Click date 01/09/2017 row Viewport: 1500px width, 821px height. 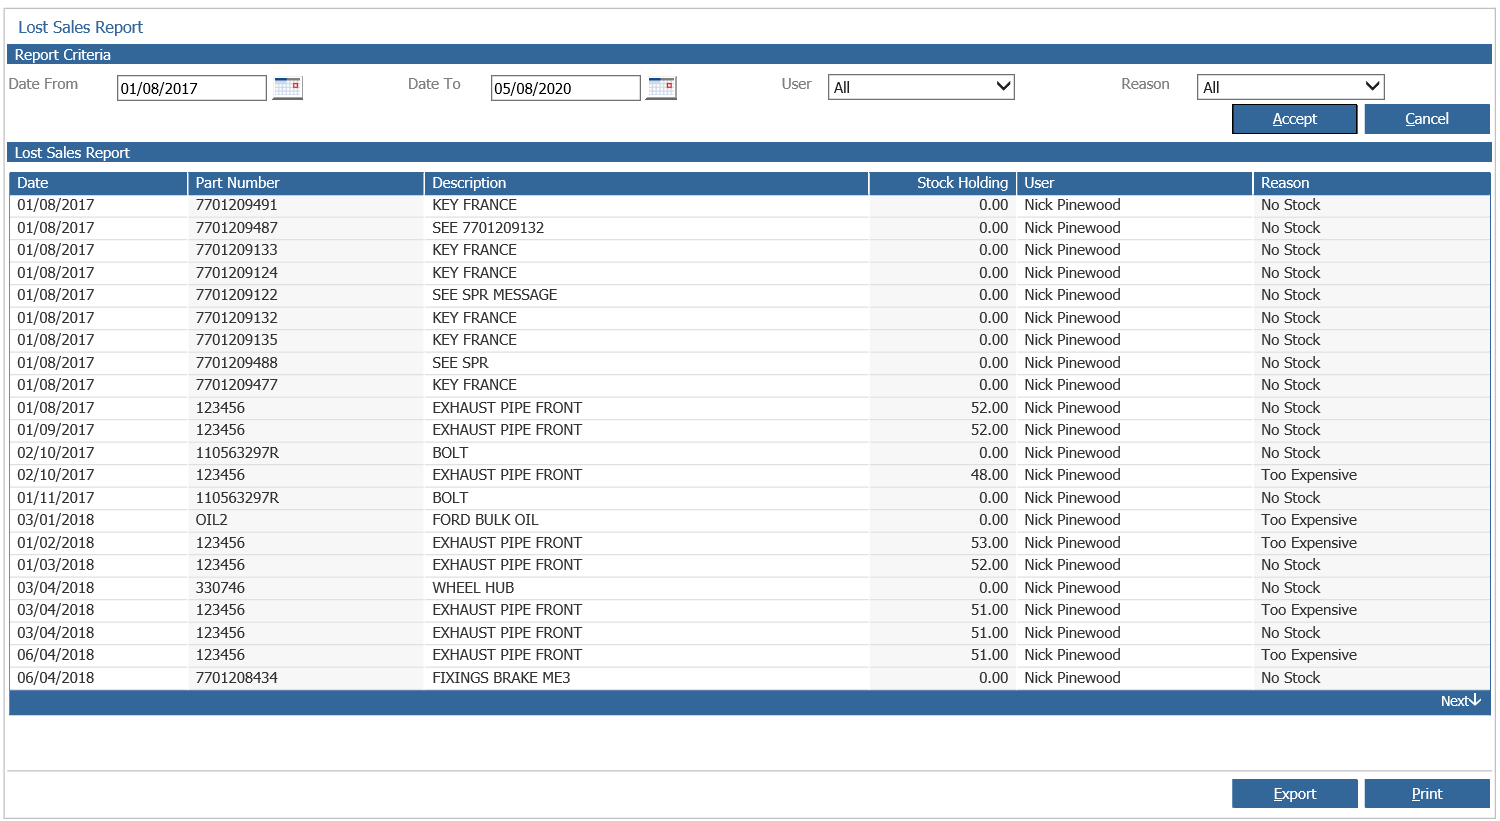click(x=56, y=430)
